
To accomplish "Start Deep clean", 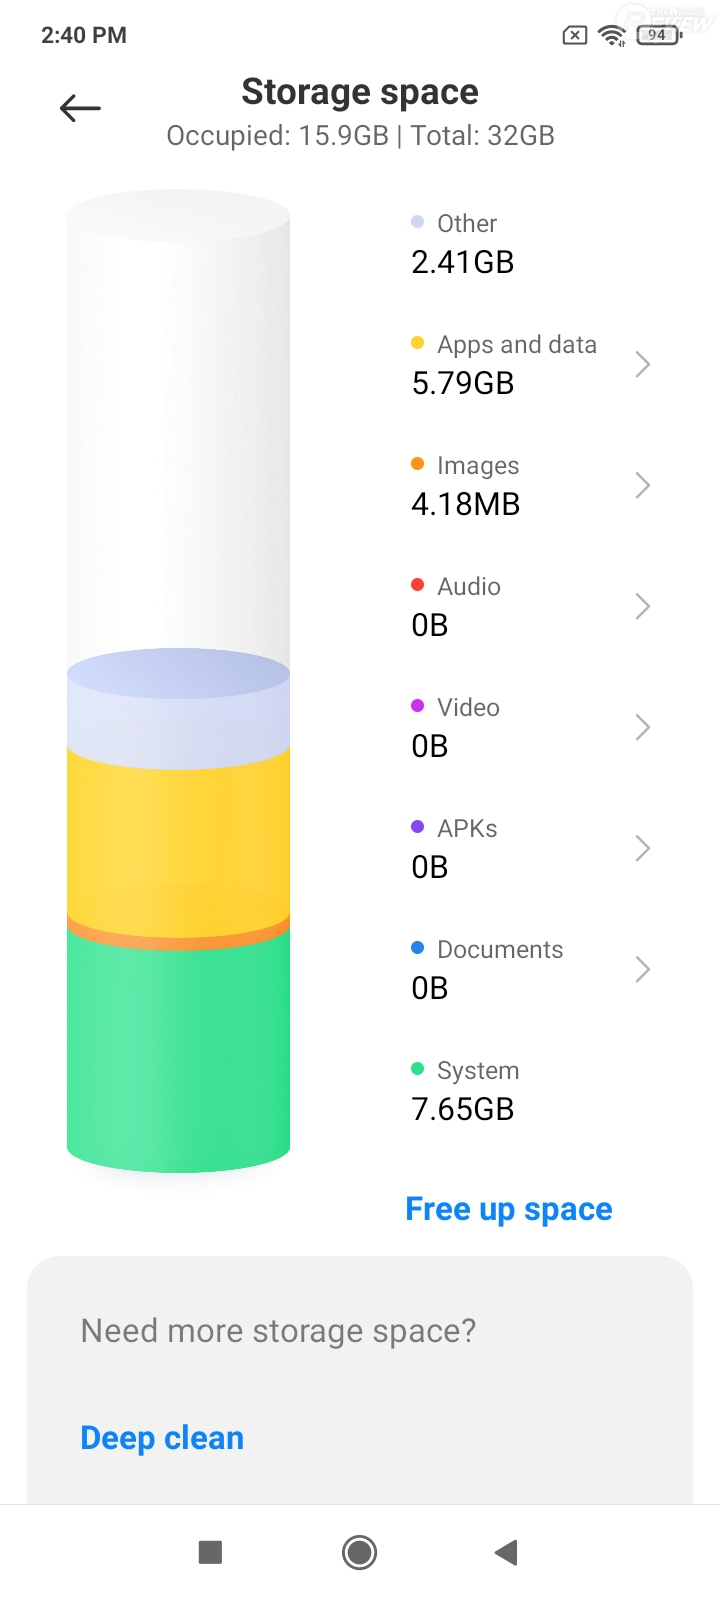I will (x=162, y=1438).
